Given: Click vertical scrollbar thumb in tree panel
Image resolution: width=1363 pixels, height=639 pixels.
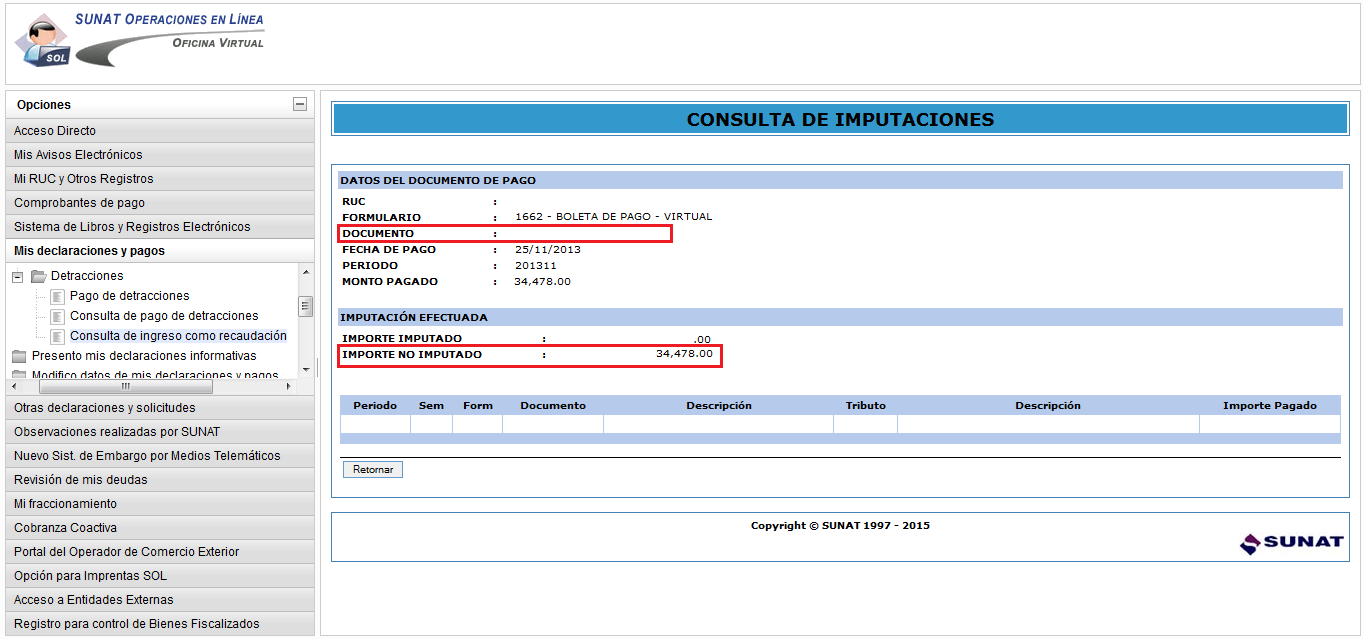Looking at the screenshot, I should (306, 307).
